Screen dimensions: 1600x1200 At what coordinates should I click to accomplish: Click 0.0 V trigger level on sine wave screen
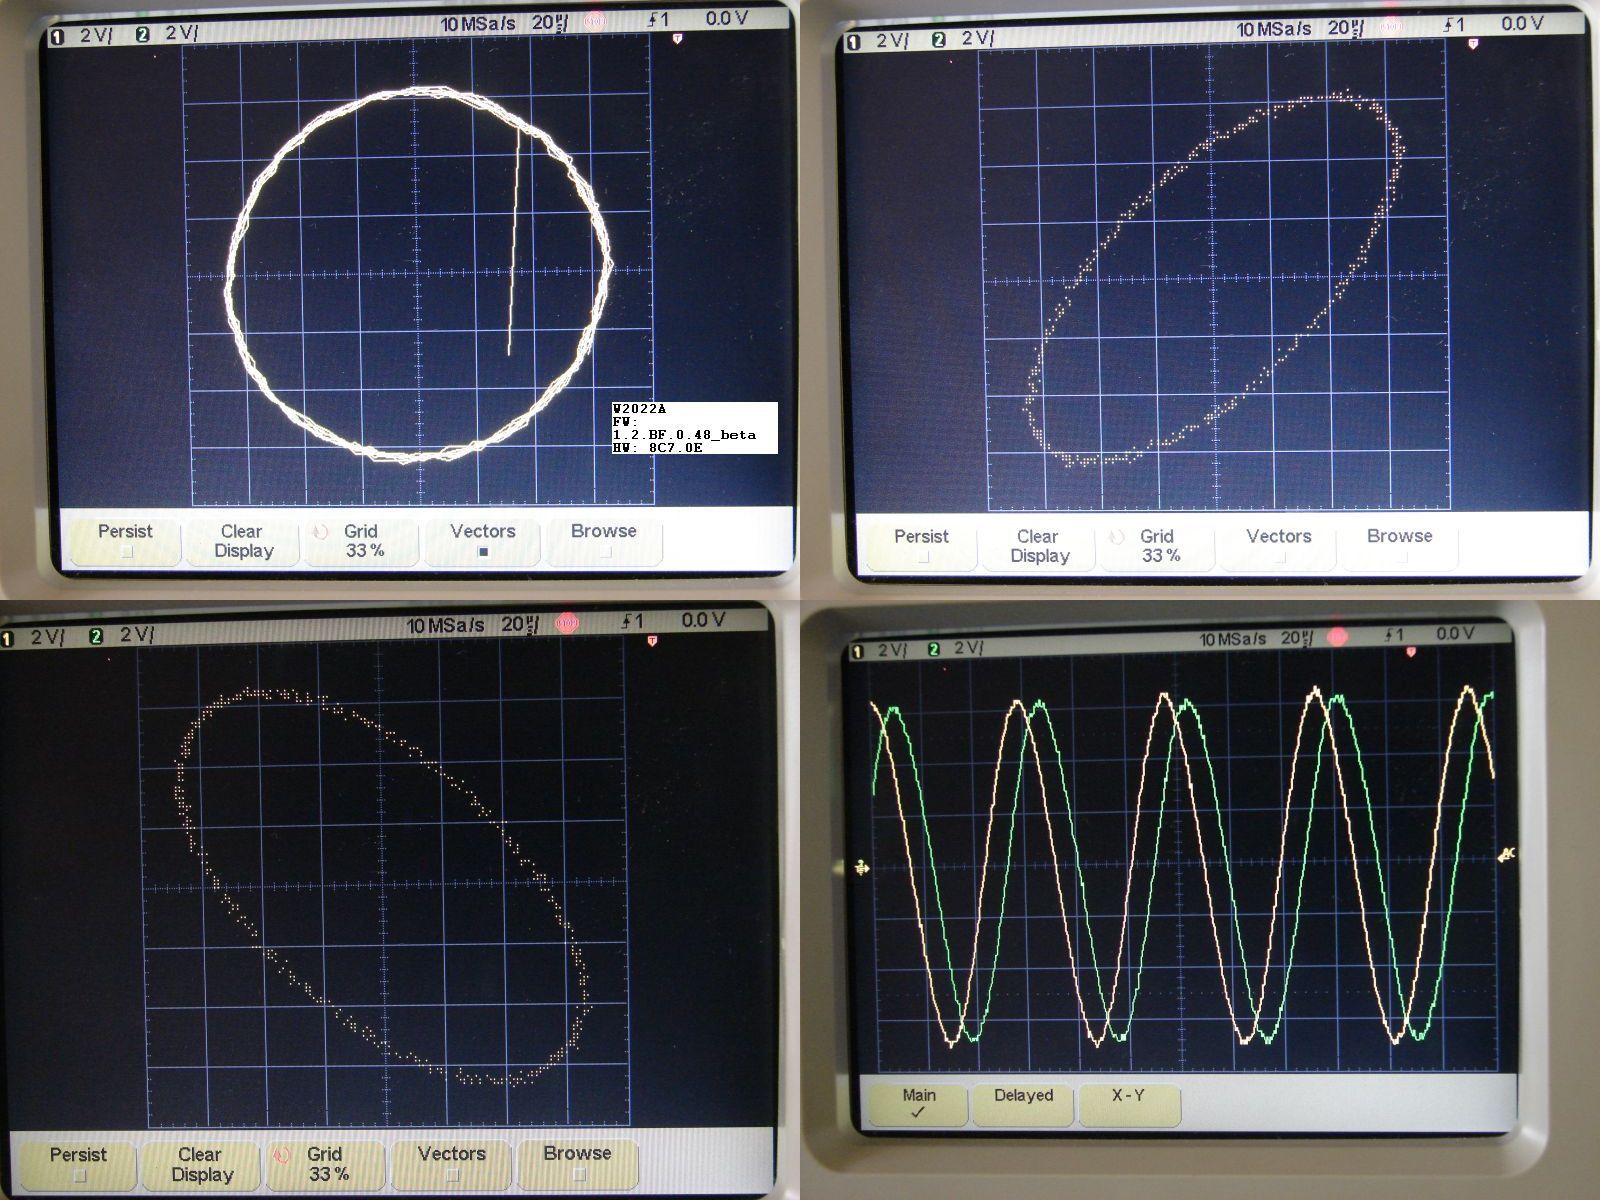point(1454,634)
